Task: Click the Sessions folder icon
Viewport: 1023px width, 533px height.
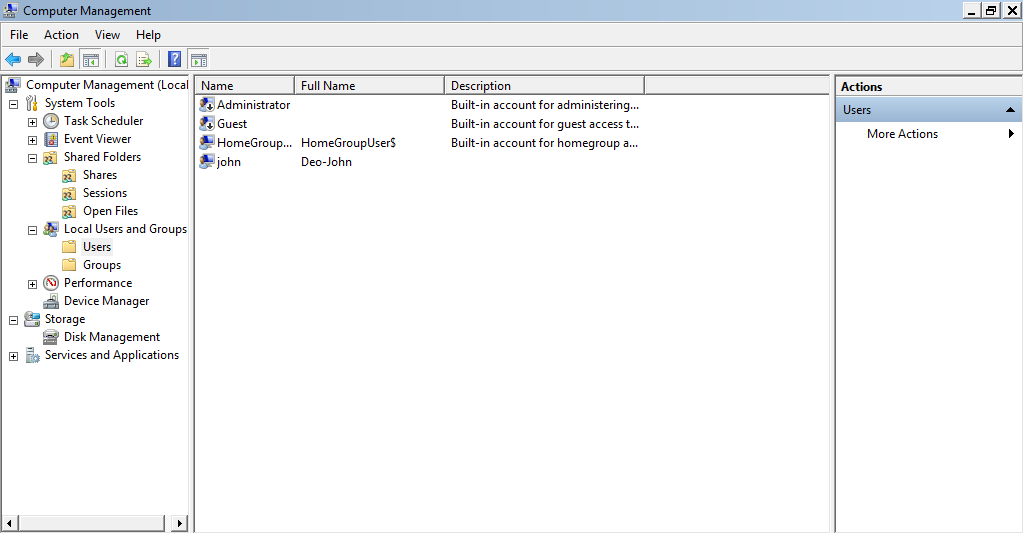Action: click(69, 194)
